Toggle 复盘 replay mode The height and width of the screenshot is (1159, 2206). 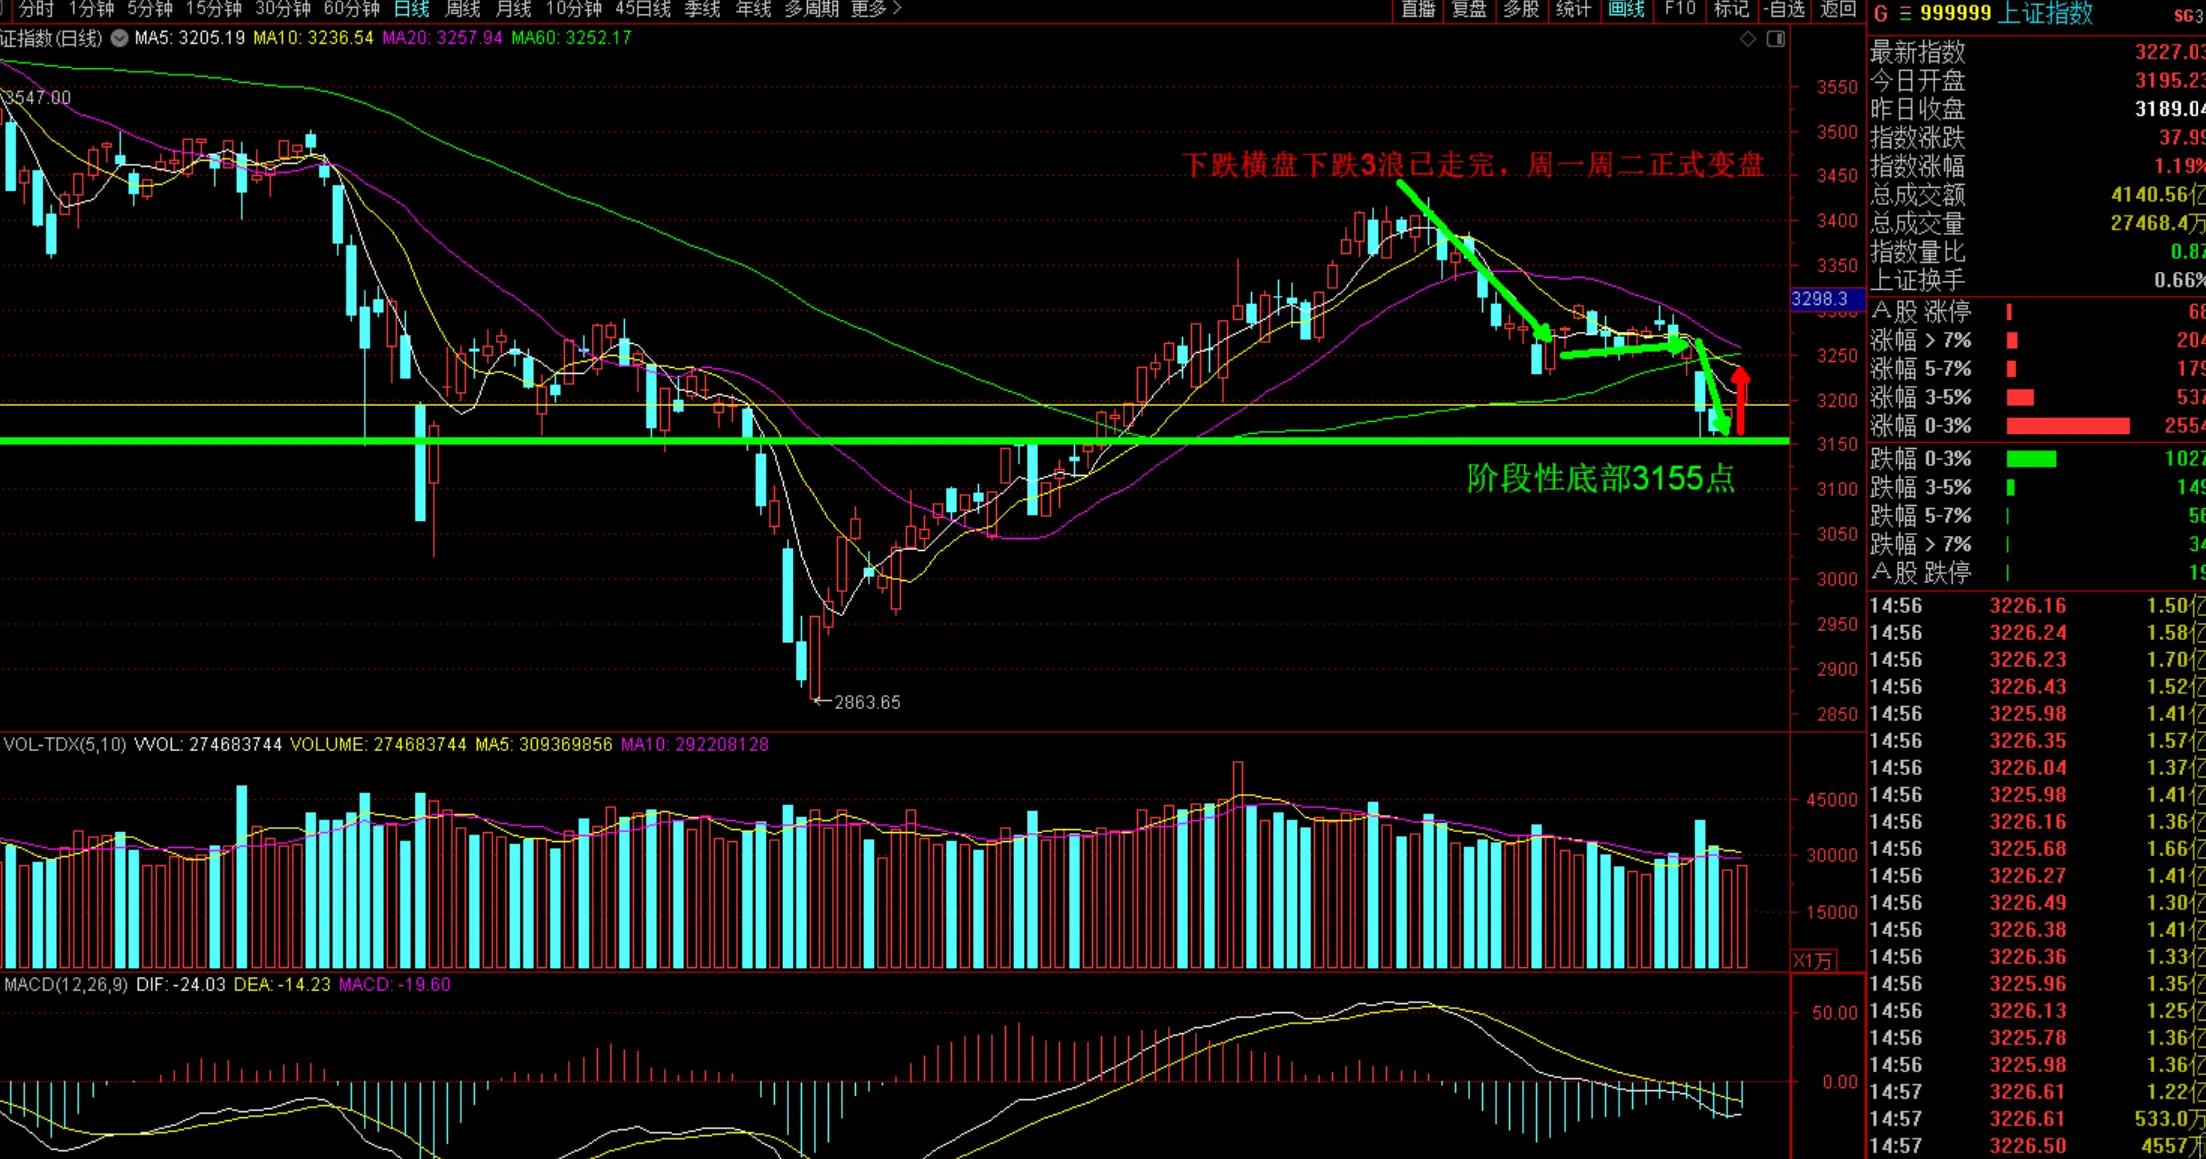click(1469, 9)
